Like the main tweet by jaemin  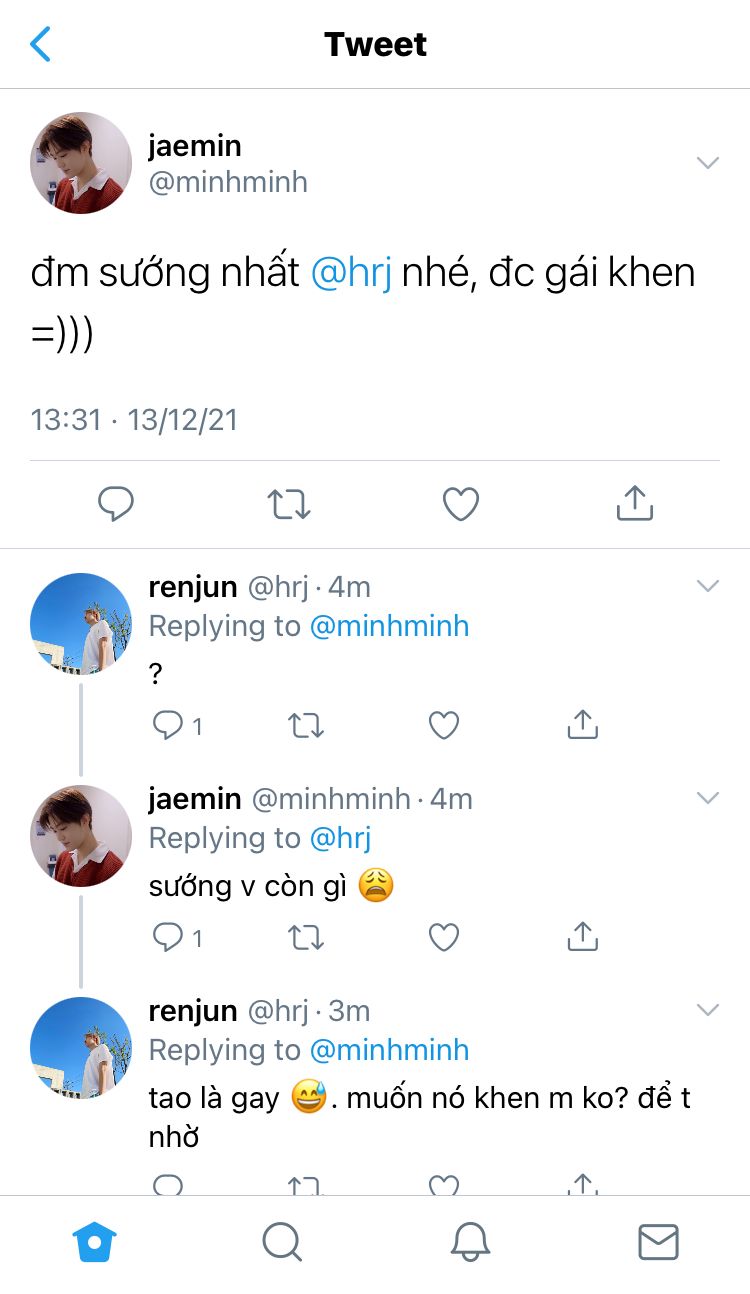tap(461, 504)
